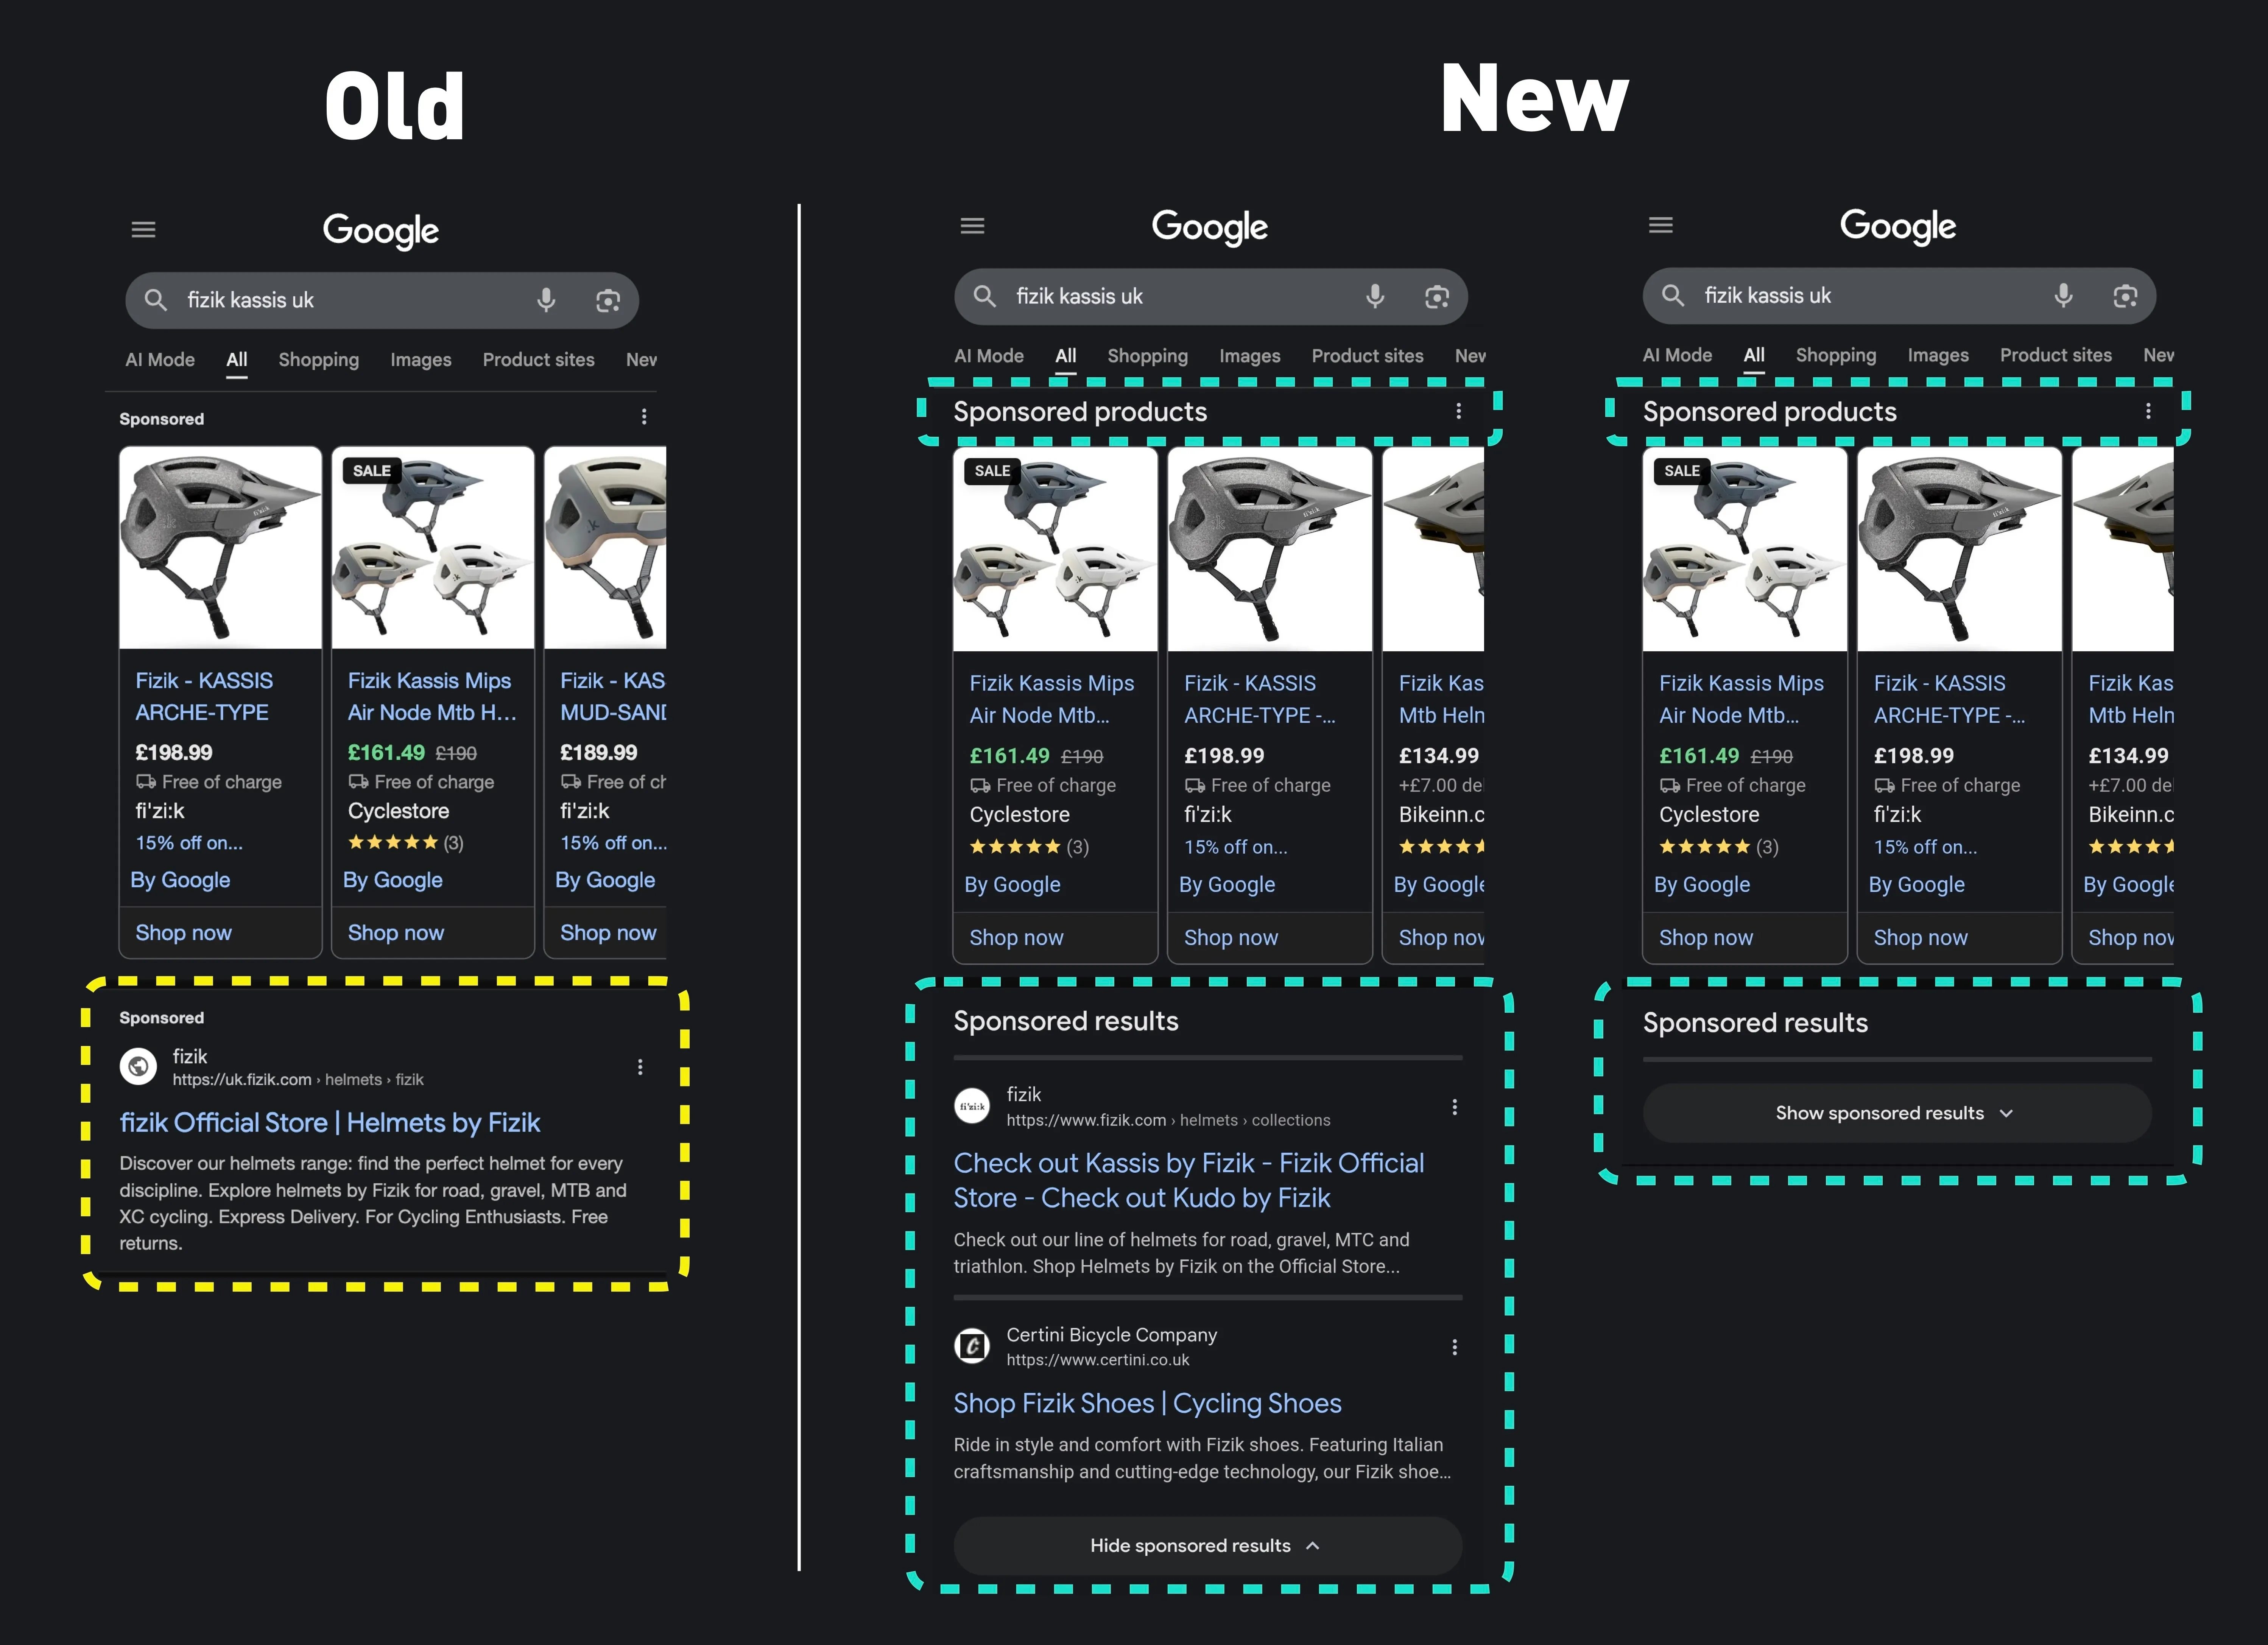The height and width of the screenshot is (1645, 2268).
Task: Click three dots beside Old Sponsored label
Action: pos(644,417)
